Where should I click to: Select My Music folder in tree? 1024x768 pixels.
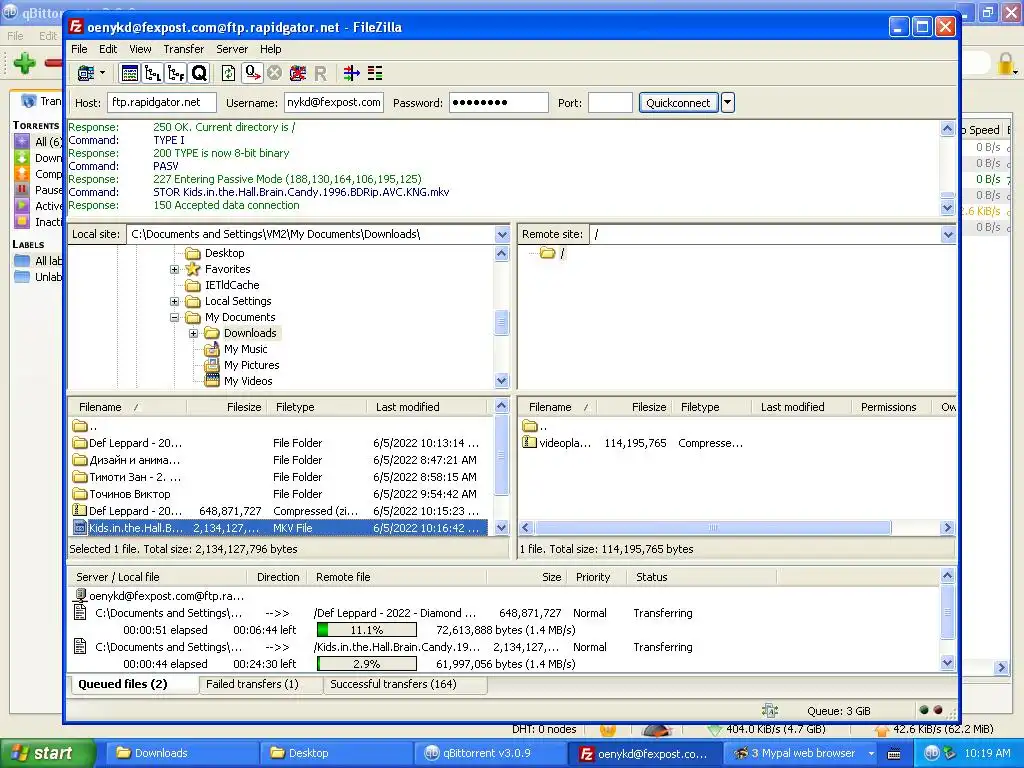[x=245, y=349]
